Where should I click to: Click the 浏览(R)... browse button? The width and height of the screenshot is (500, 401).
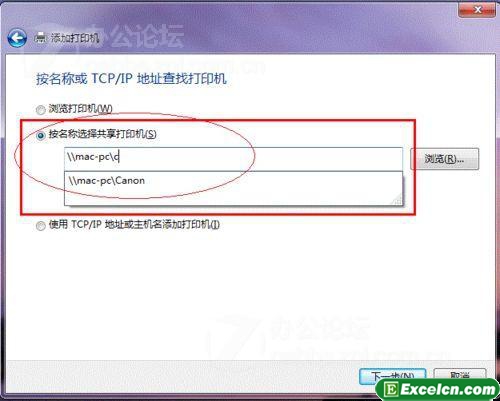coord(444,159)
